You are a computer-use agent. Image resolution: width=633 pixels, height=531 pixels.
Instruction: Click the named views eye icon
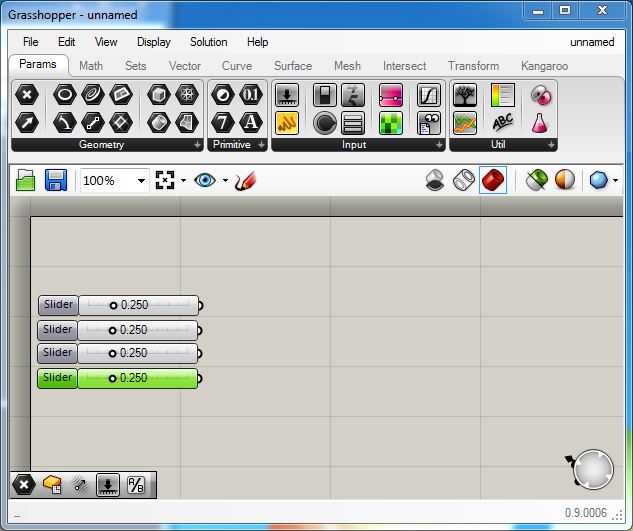tap(205, 180)
